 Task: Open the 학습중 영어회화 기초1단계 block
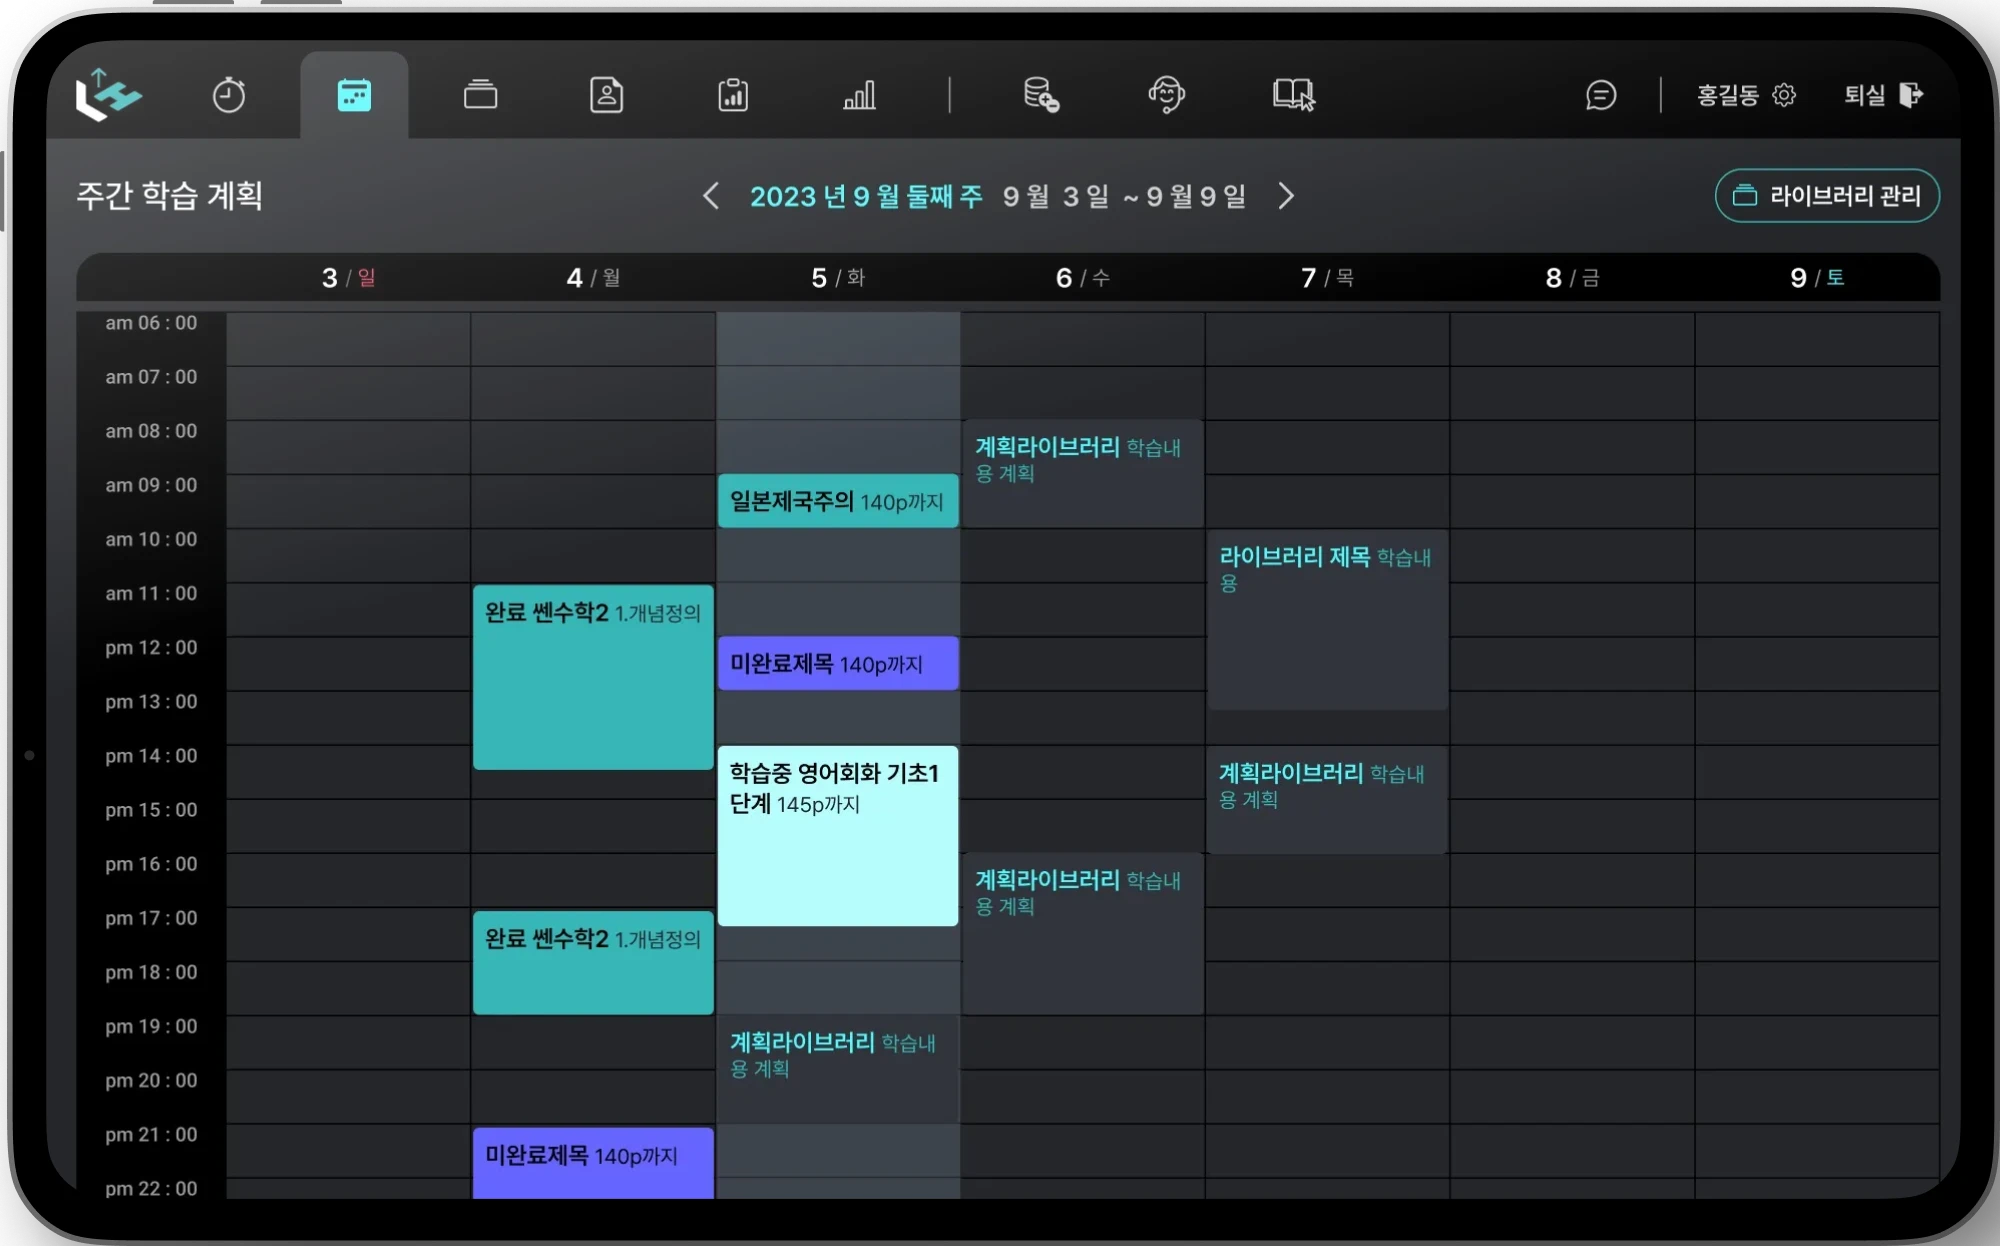pyautogui.click(x=838, y=835)
